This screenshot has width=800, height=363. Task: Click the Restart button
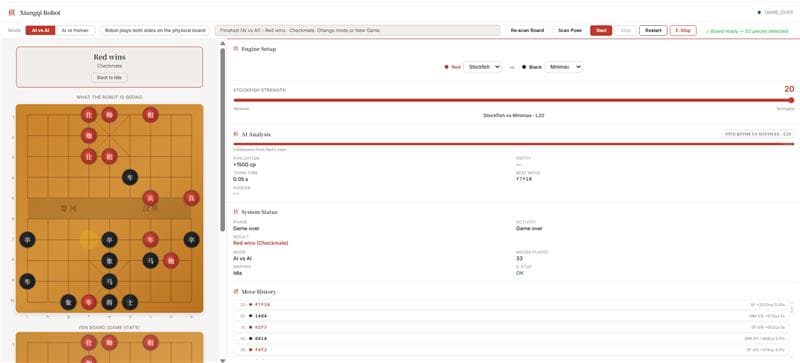coord(653,30)
